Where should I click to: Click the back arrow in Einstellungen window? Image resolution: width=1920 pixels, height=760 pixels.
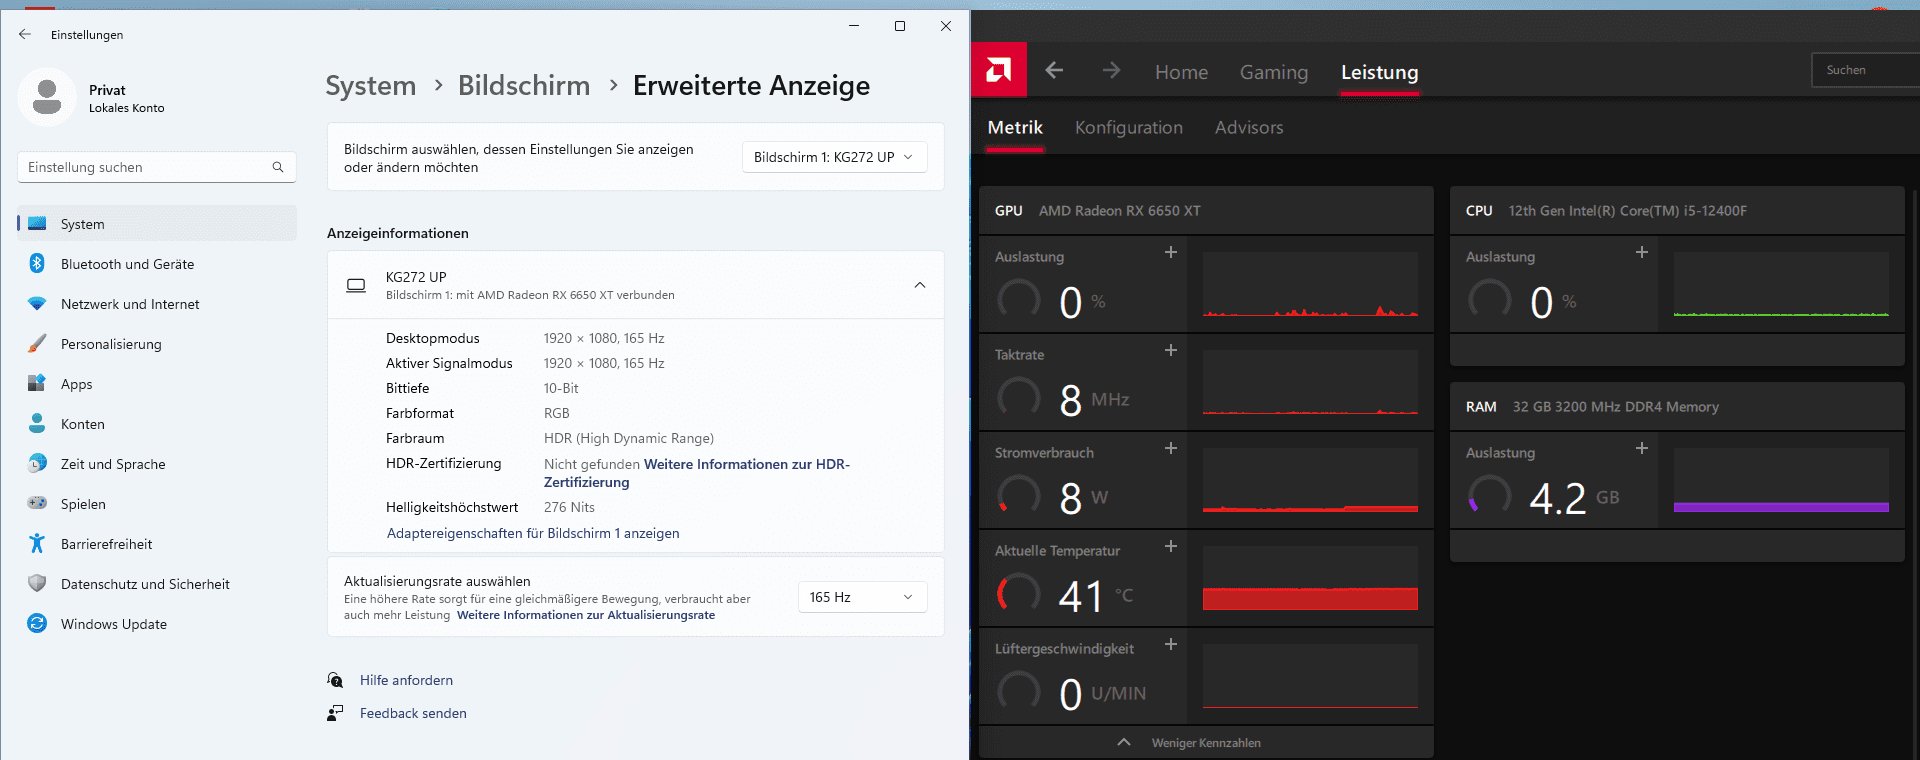[x=25, y=34]
